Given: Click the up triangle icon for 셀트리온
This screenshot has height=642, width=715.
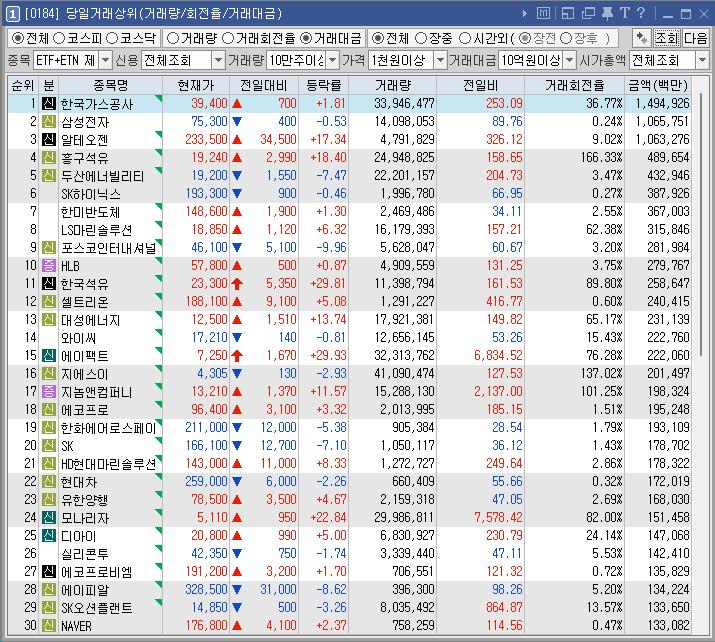Looking at the screenshot, I should coord(237,301).
